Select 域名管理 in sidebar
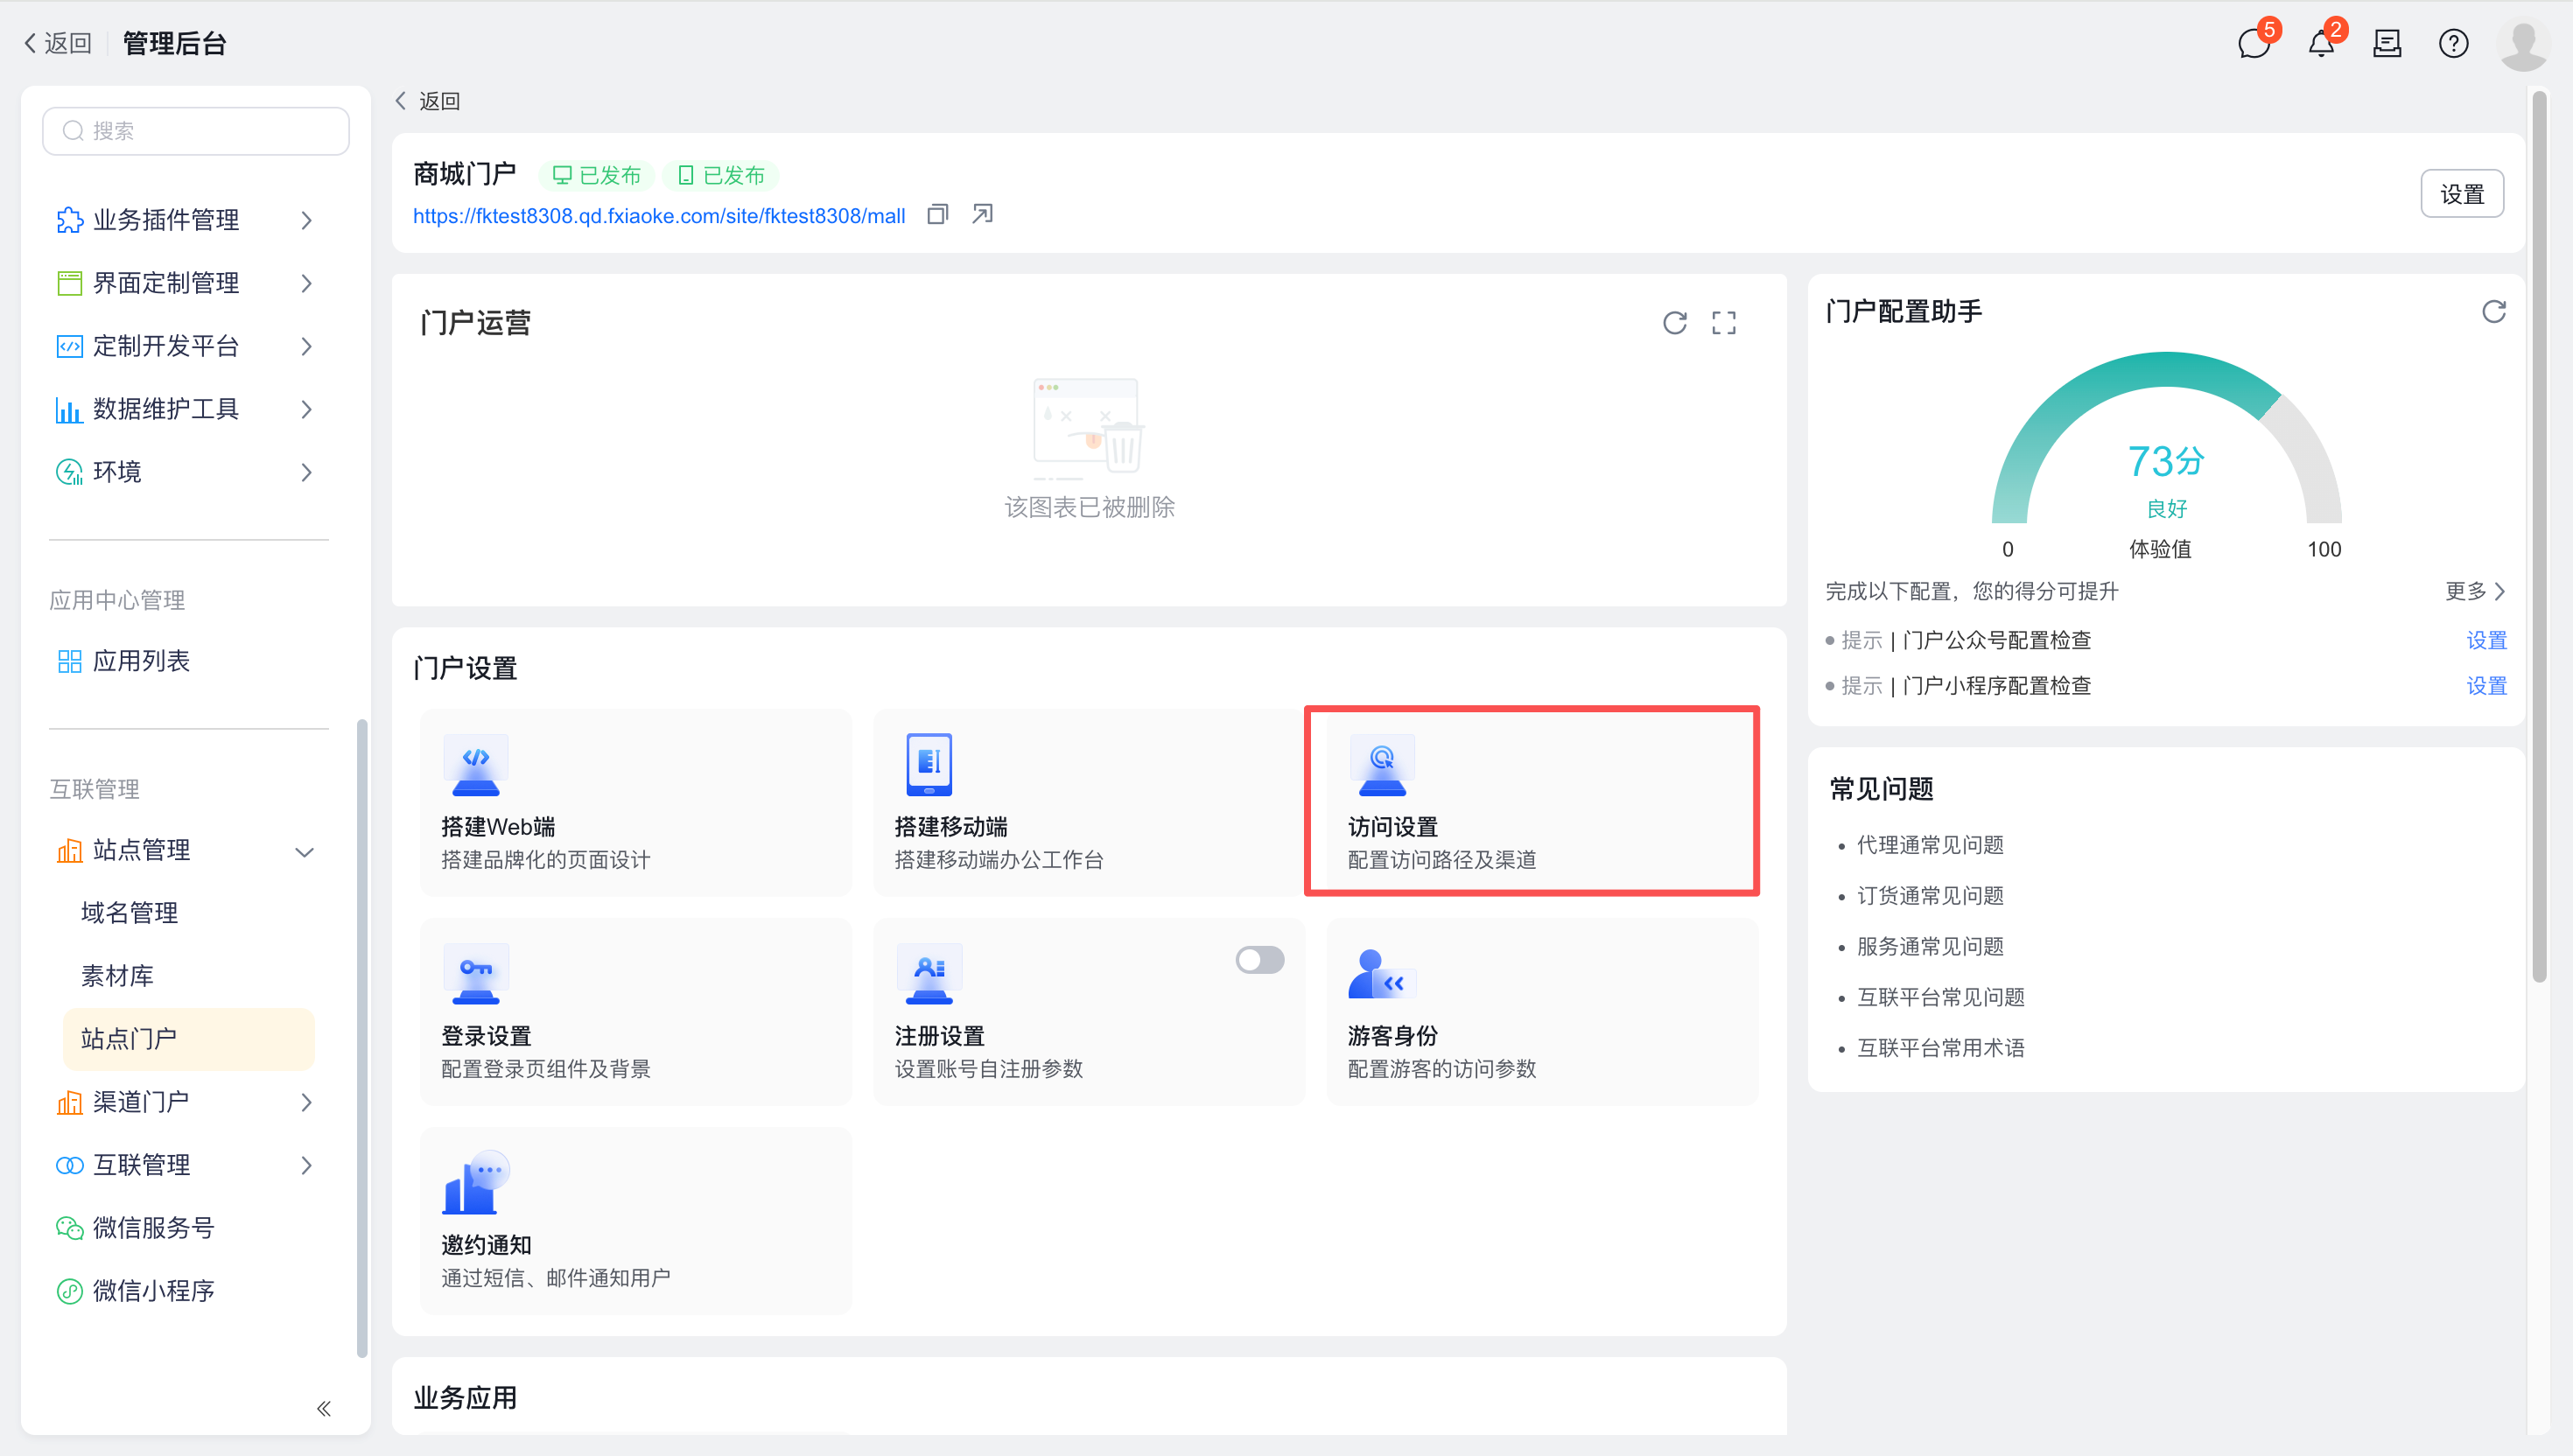This screenshot has width=2573, height=1456. point(129,912)
